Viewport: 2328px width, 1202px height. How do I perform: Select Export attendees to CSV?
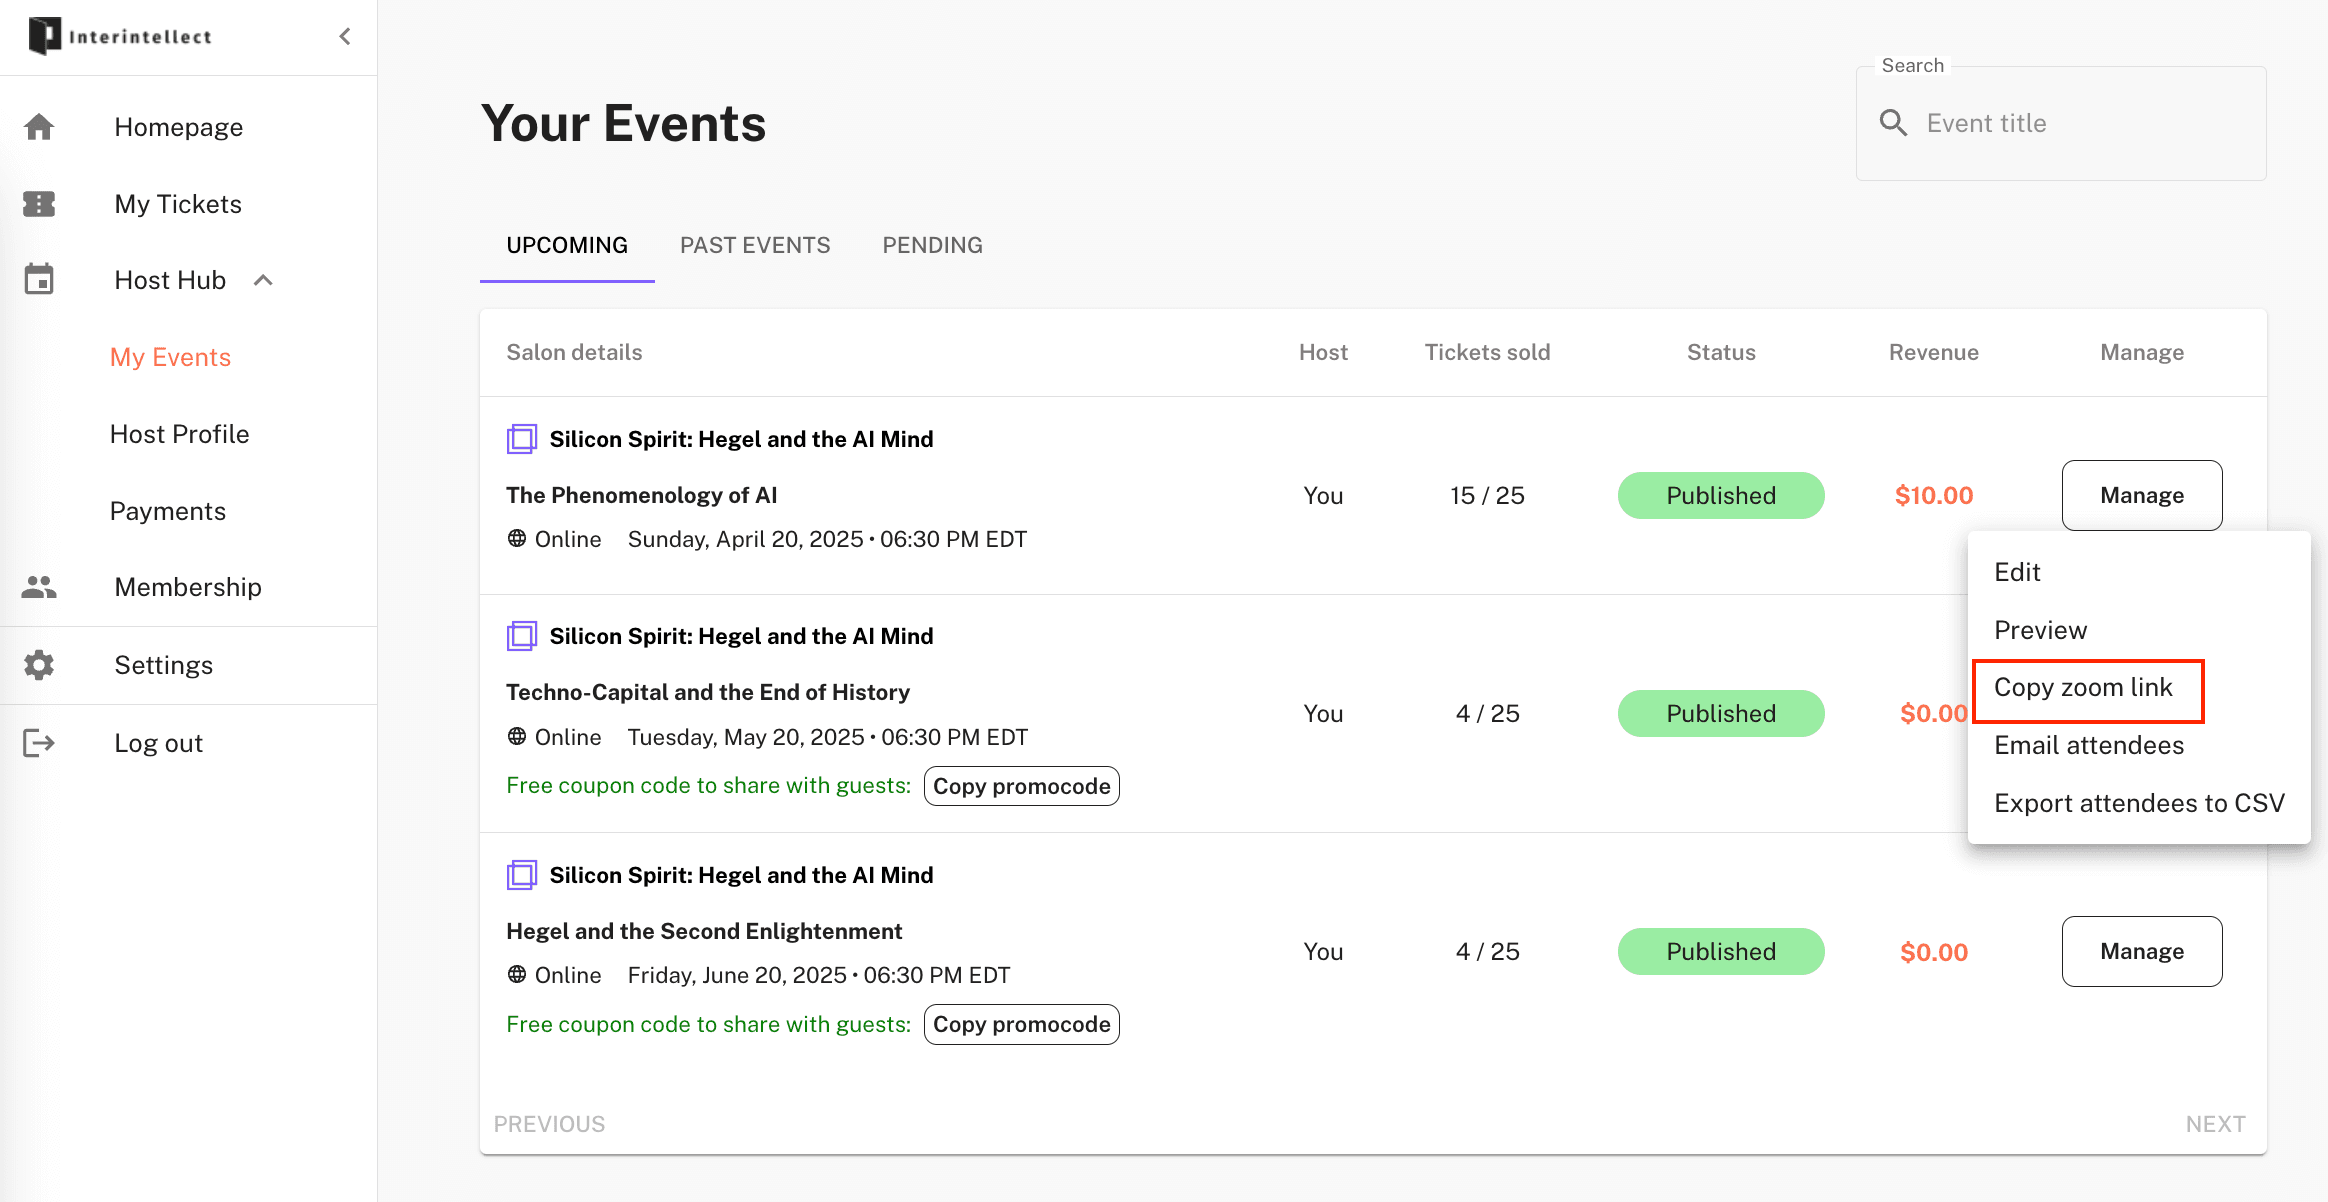click(x=2139, y=803)
